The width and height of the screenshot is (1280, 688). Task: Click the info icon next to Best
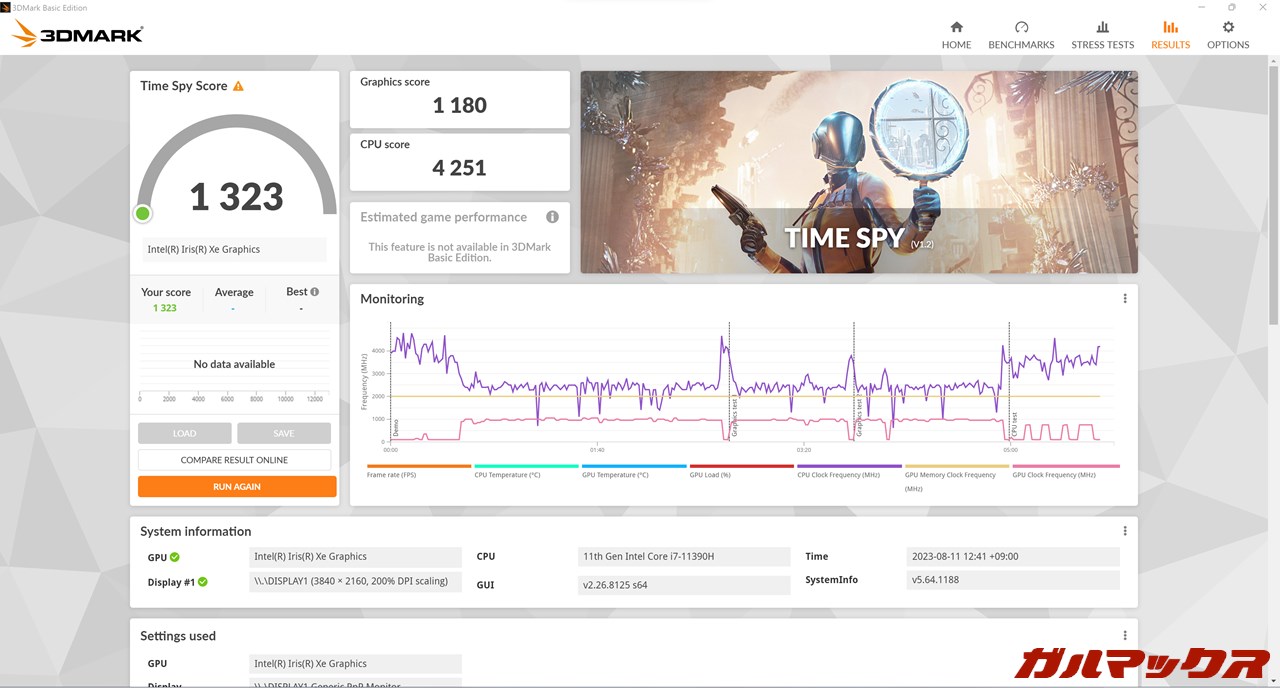[x=315, y=292]
